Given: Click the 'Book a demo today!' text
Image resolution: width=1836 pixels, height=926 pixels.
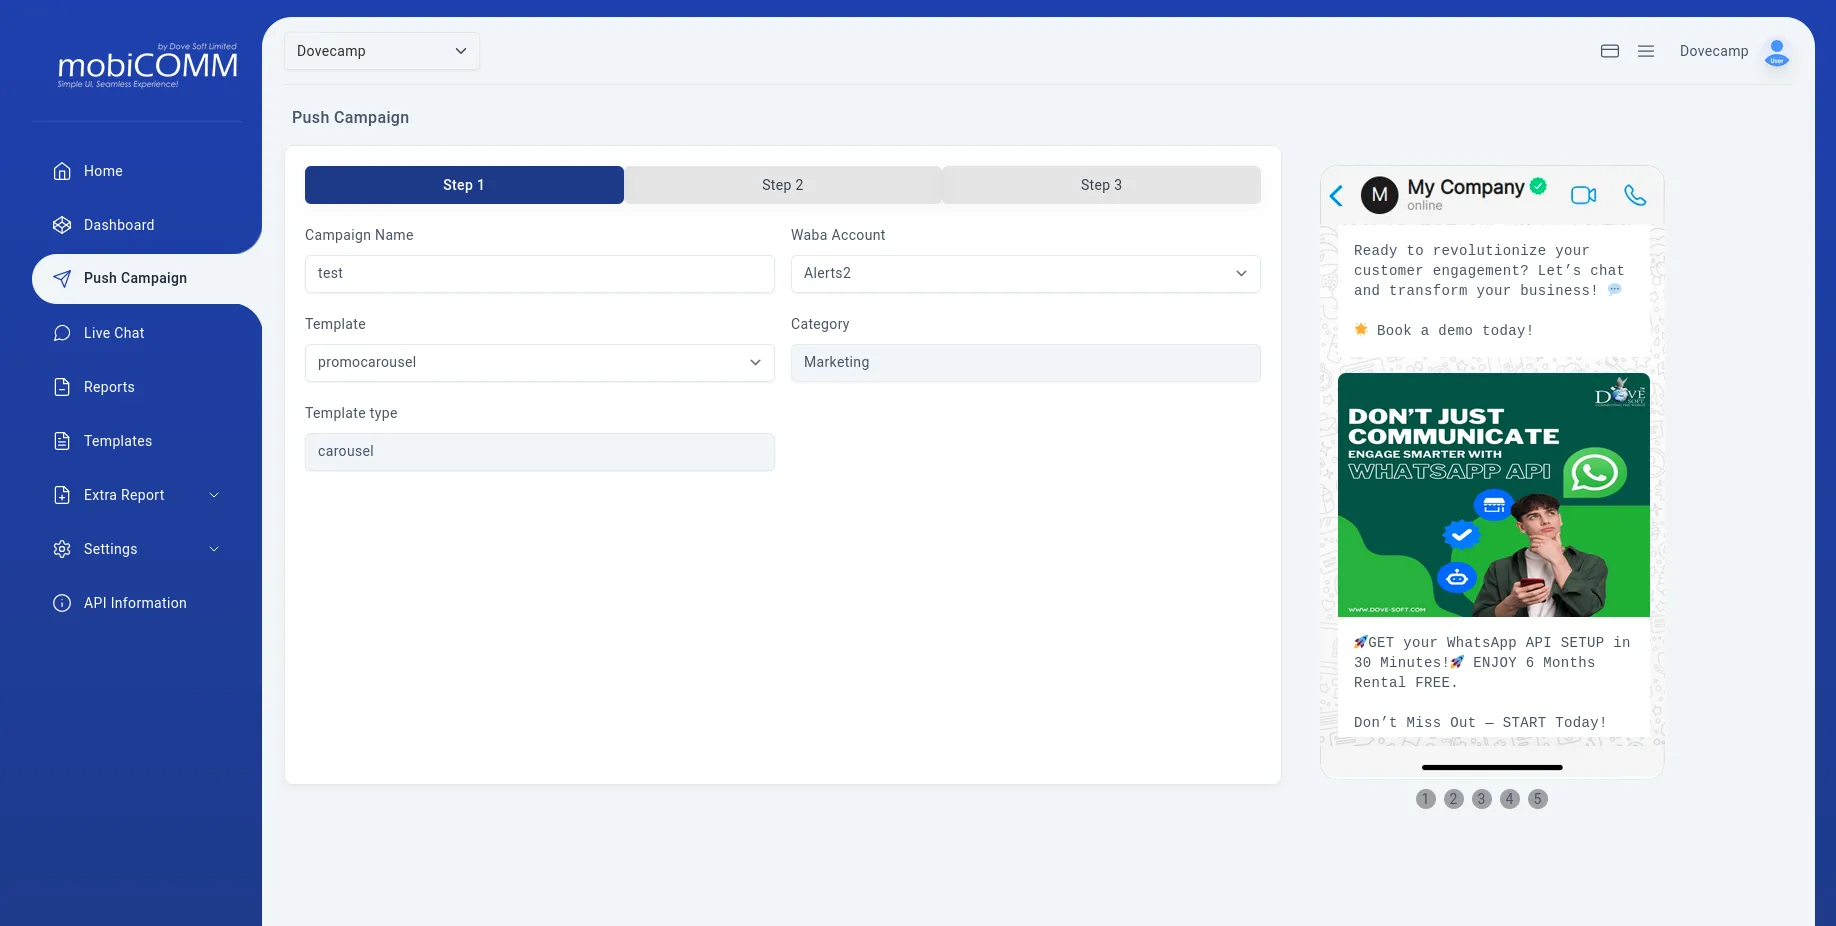Looking at the screenshot, I should pyautogui.click(x=1454, y=330).
